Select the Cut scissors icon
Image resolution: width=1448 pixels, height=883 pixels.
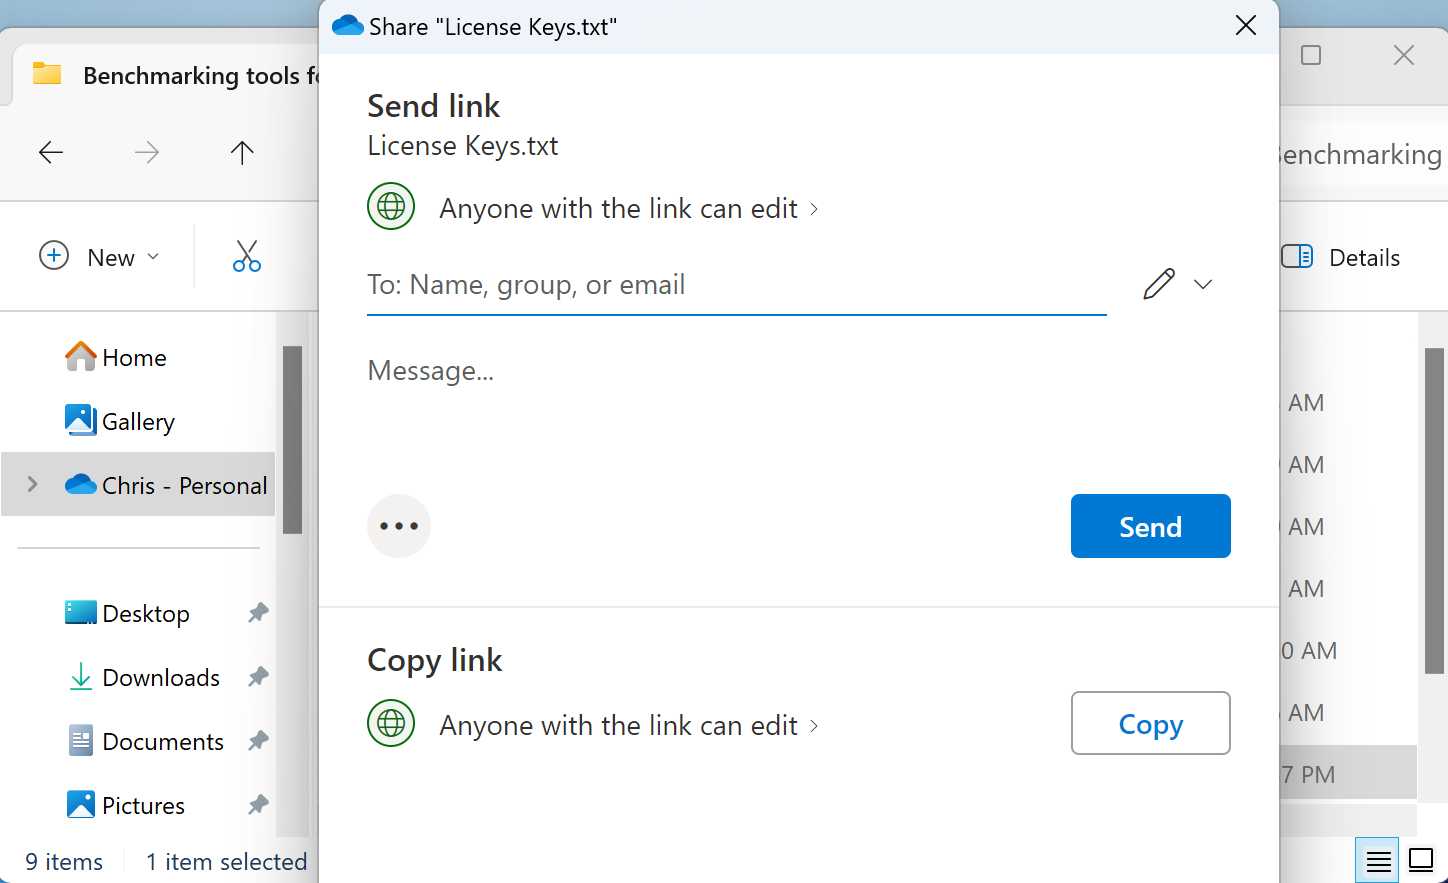[x=247, y=256]
